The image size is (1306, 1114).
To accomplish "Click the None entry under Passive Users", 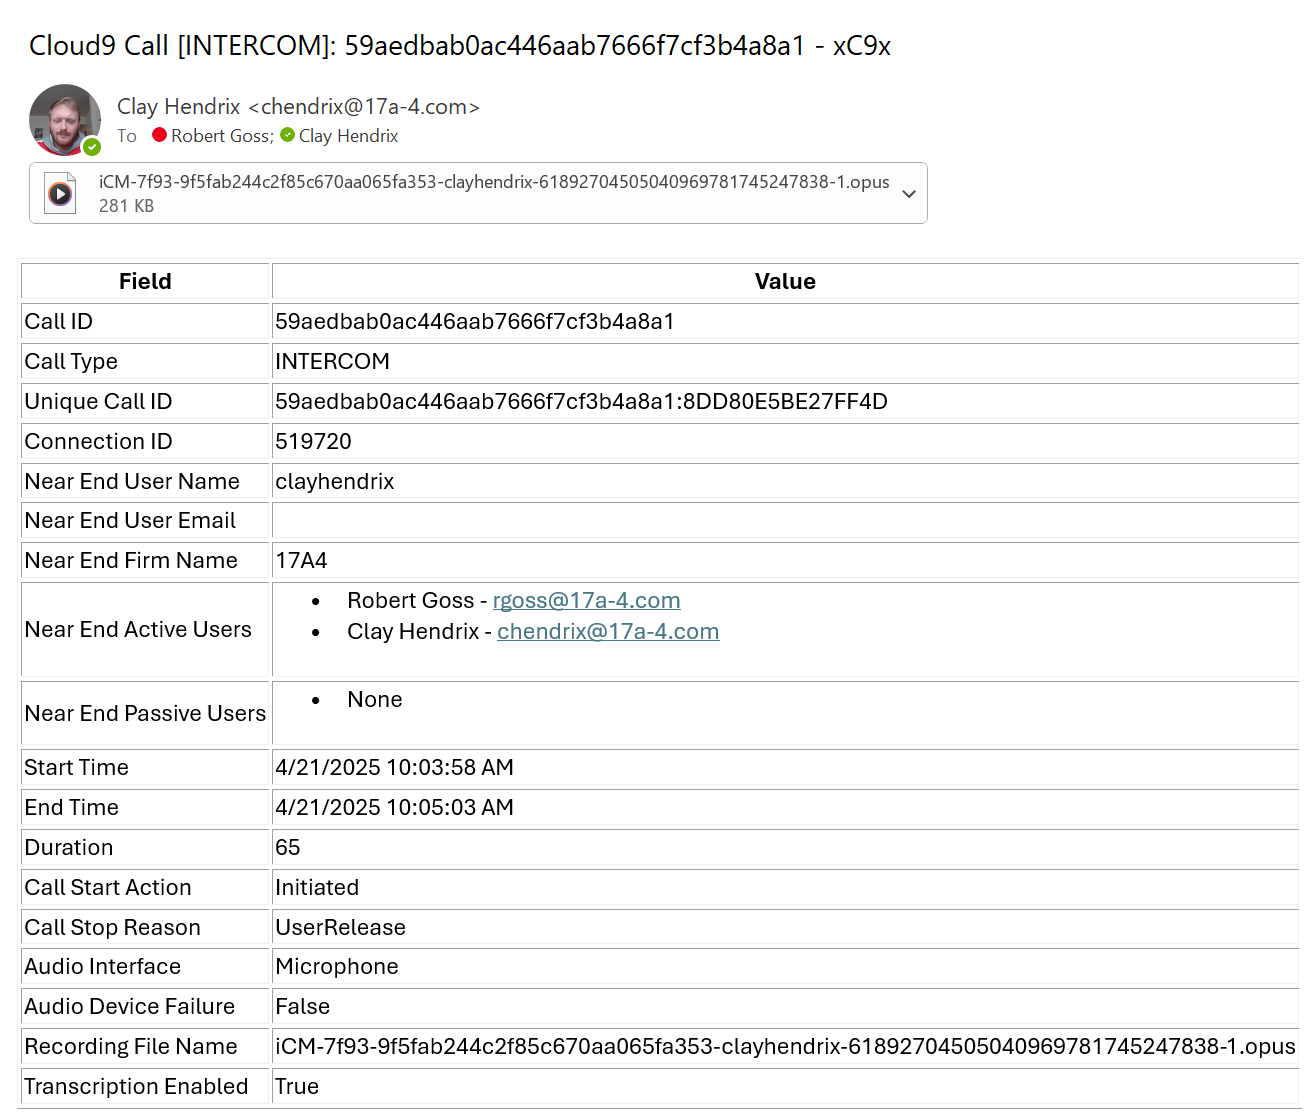I will point(375,699).
